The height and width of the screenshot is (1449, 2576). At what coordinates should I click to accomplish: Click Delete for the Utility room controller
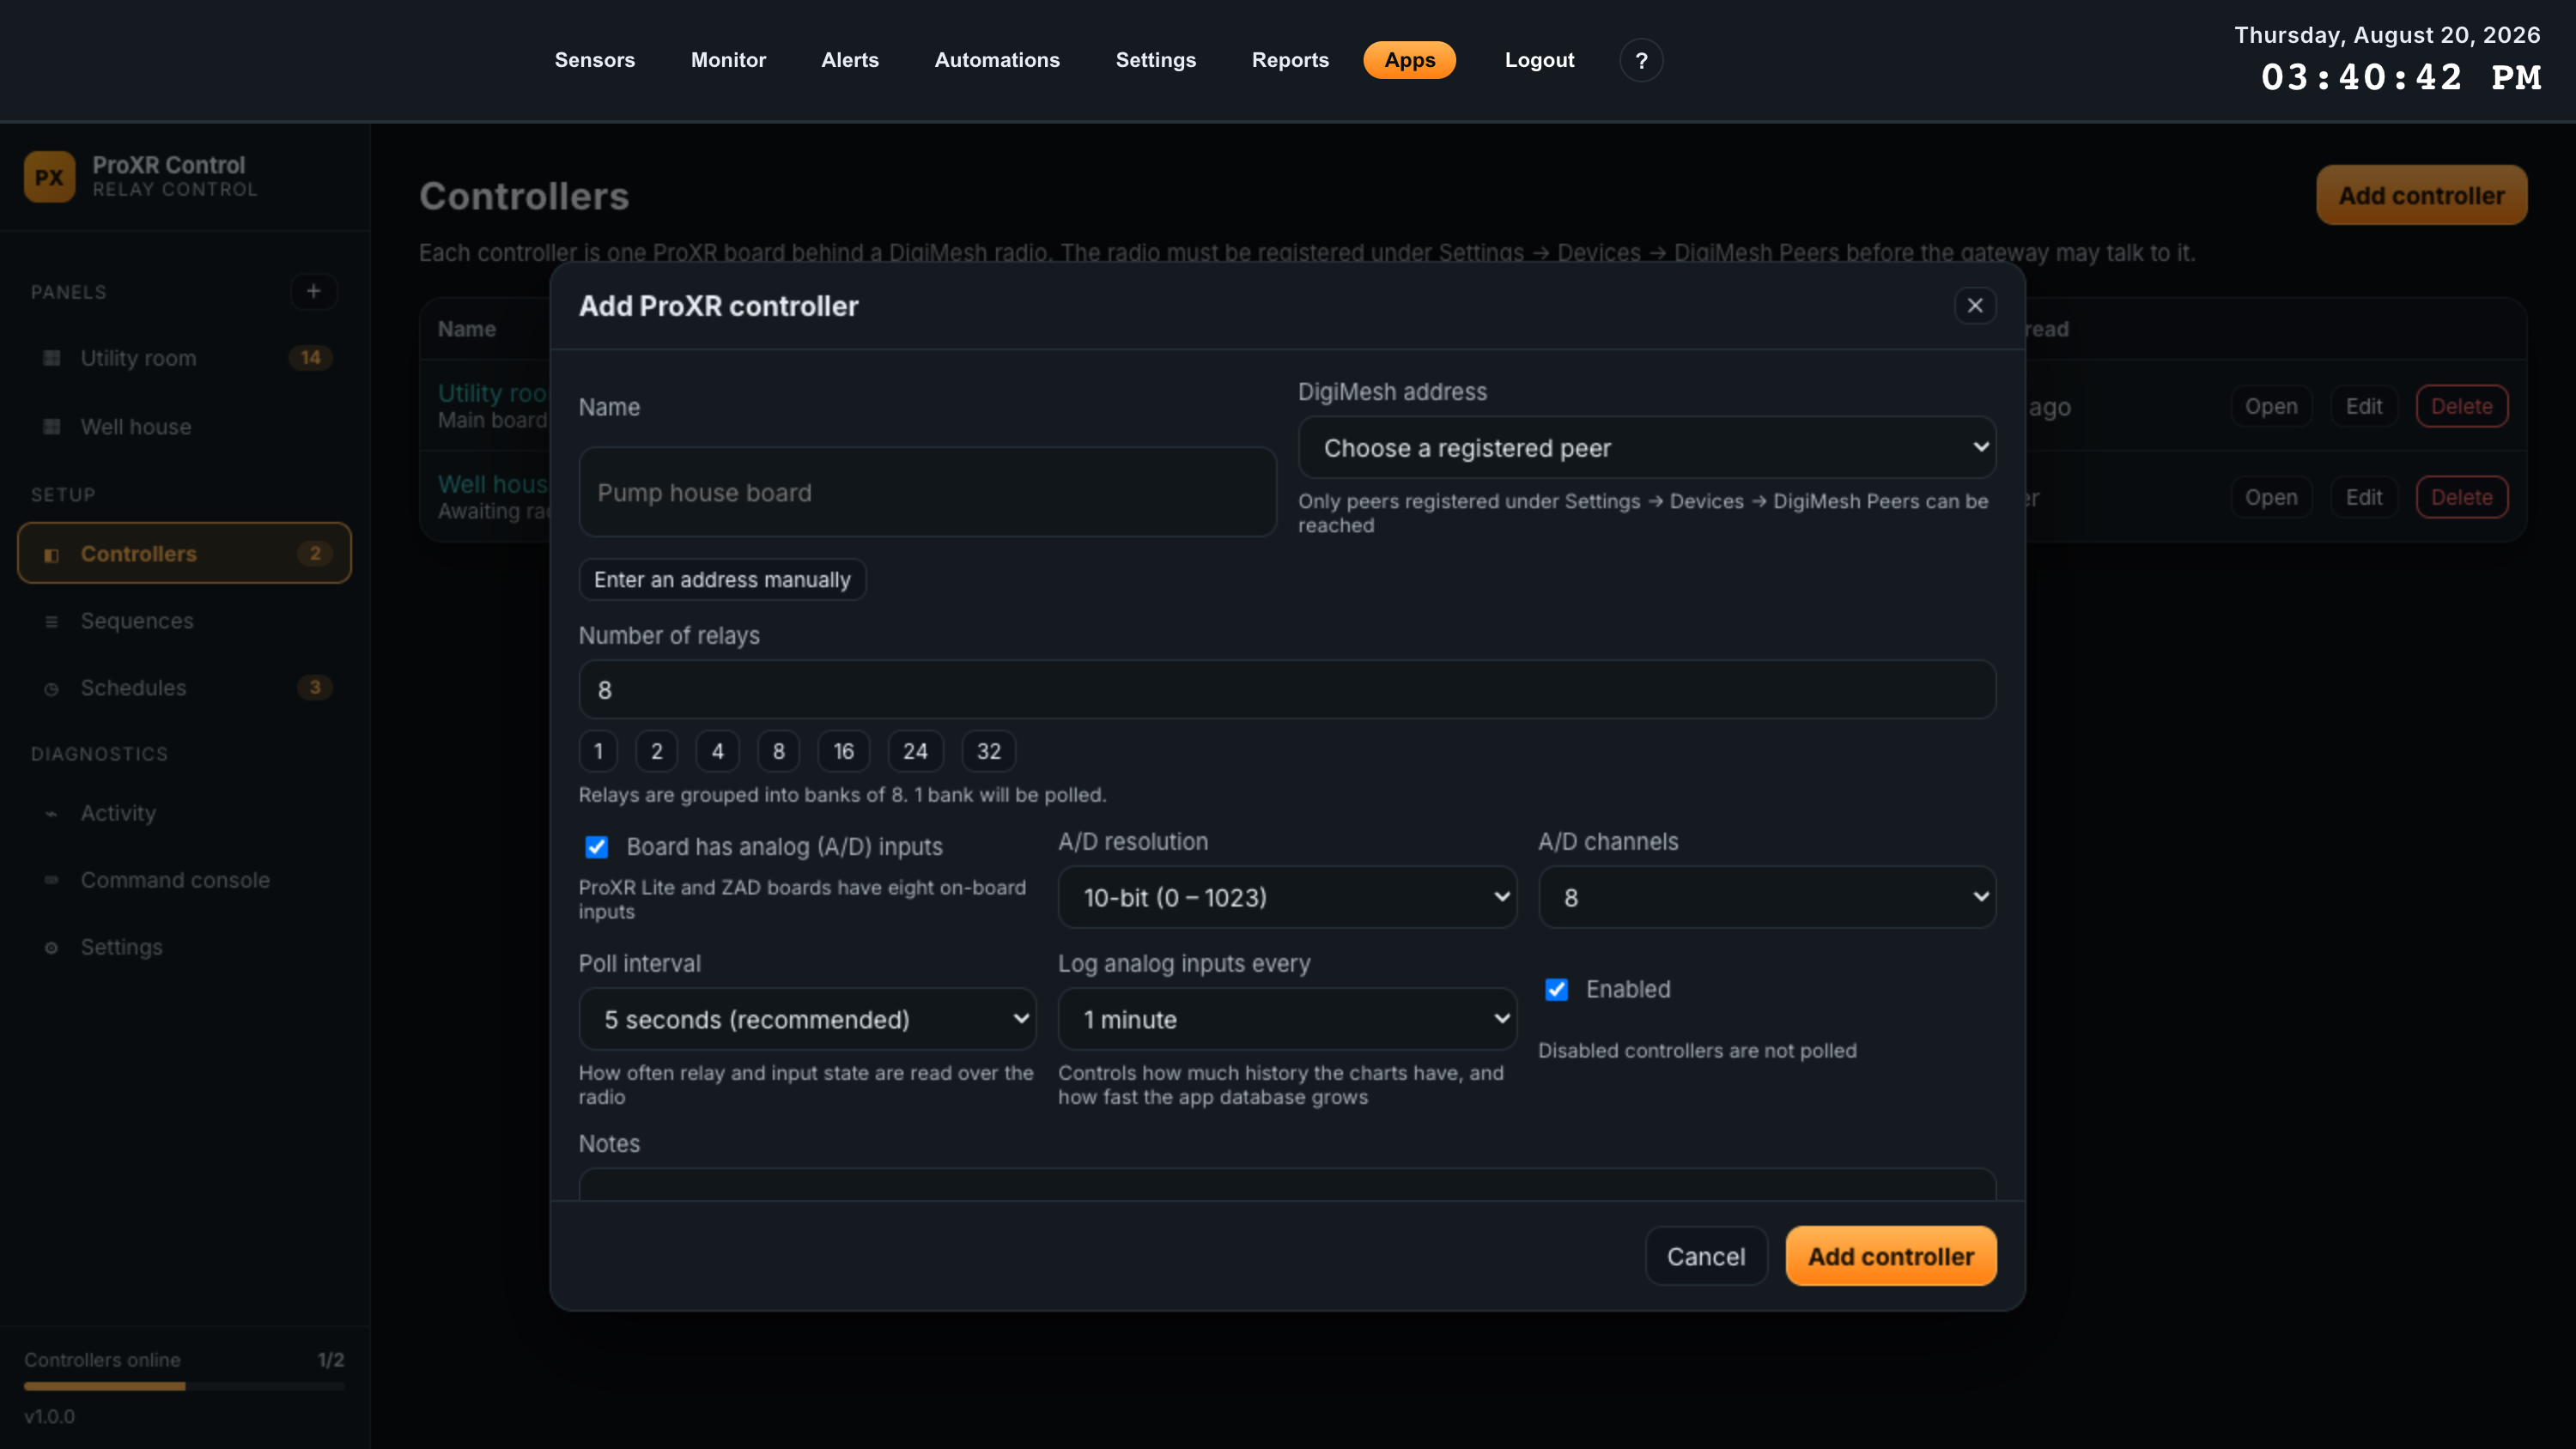pyautogui.click(x=2461, y=406)
